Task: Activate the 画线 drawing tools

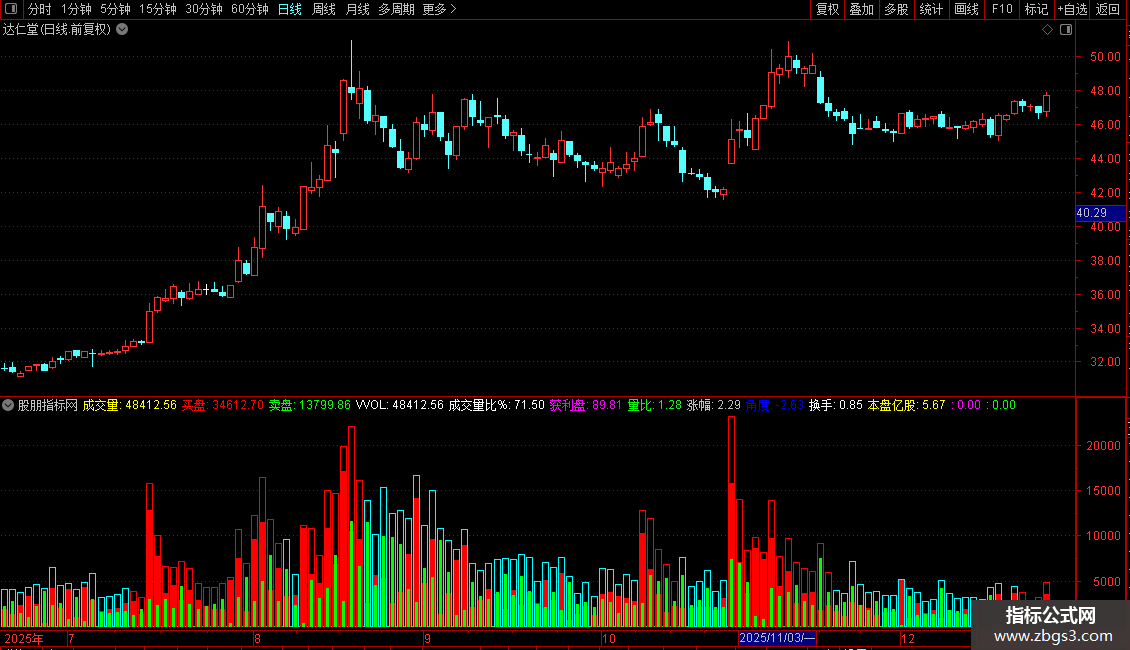Action: [x=966, y=9]
